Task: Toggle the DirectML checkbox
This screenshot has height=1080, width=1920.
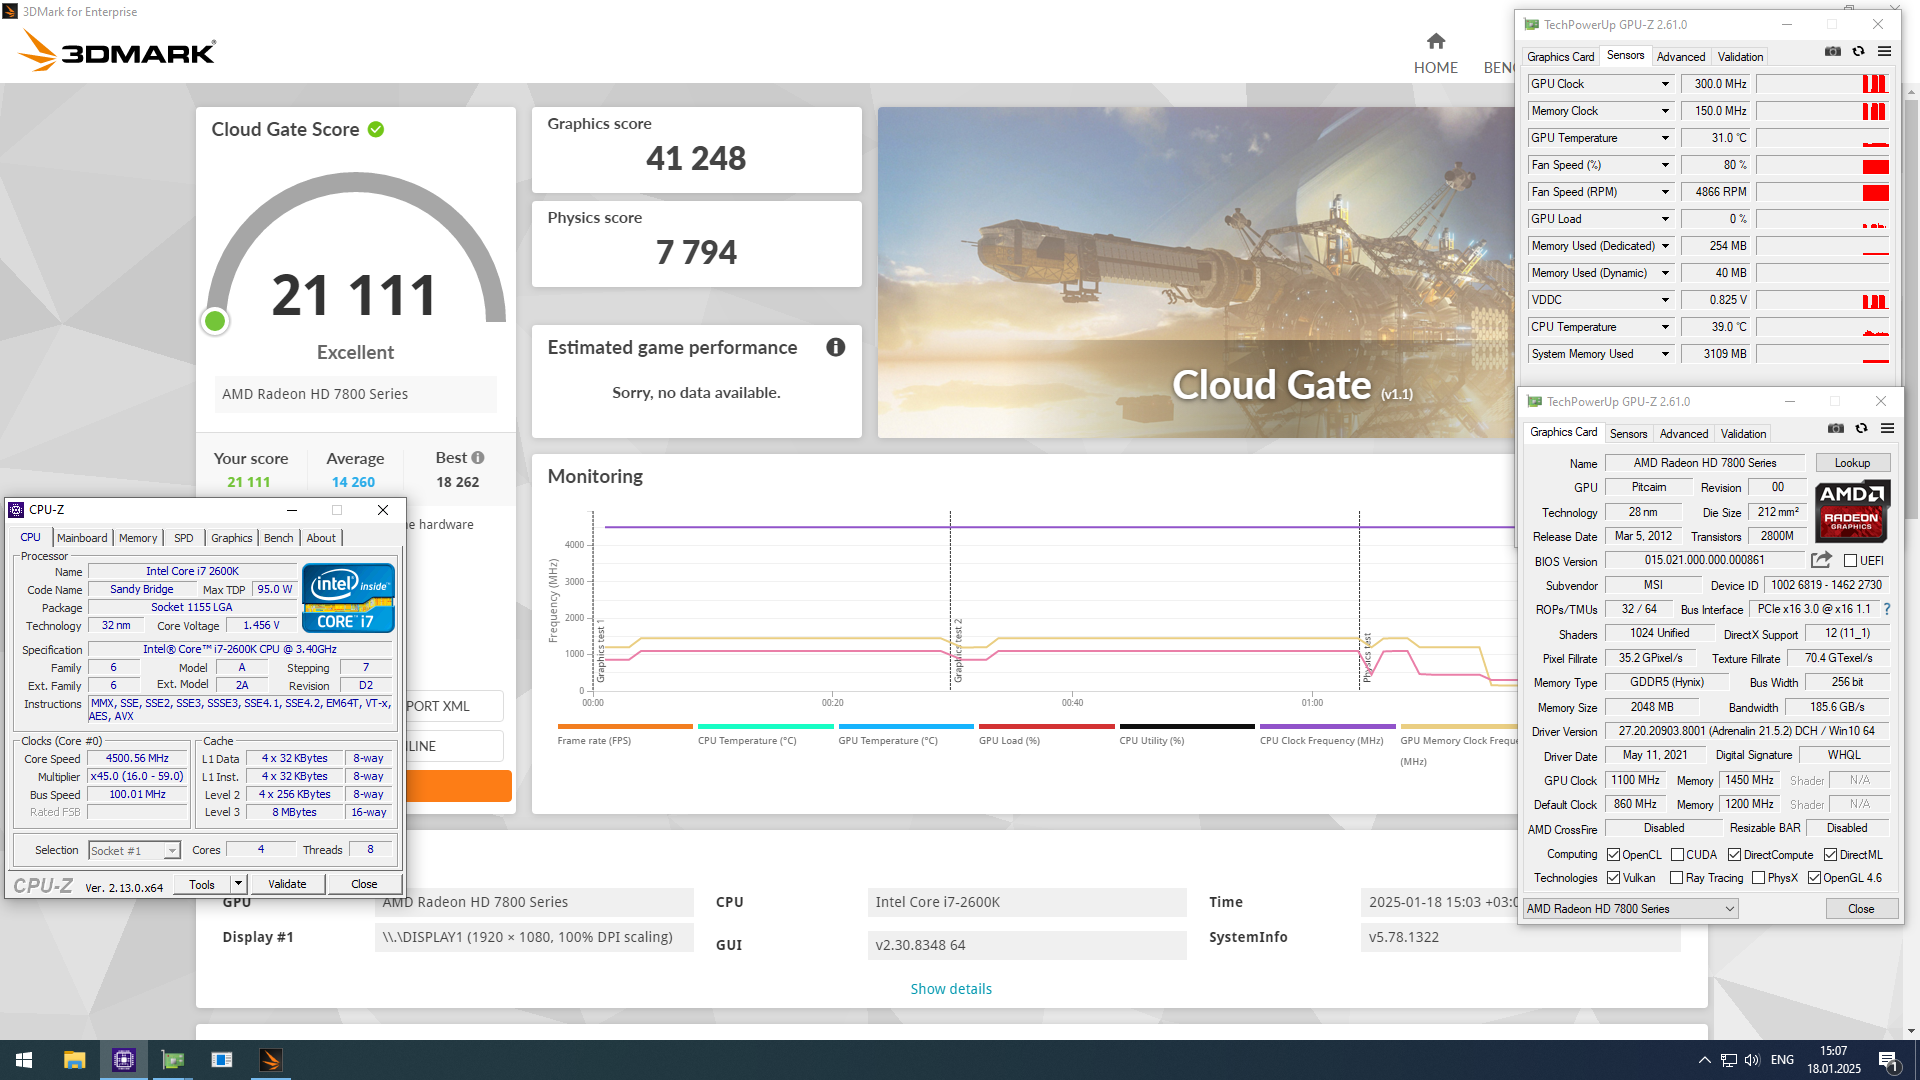Action: click(1830, 855)
